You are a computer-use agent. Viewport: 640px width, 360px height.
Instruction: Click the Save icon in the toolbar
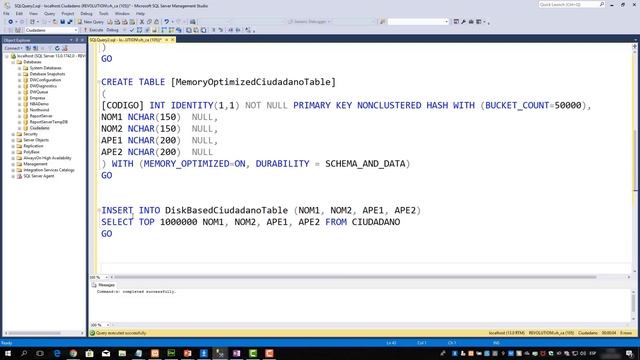pos(62,22)
